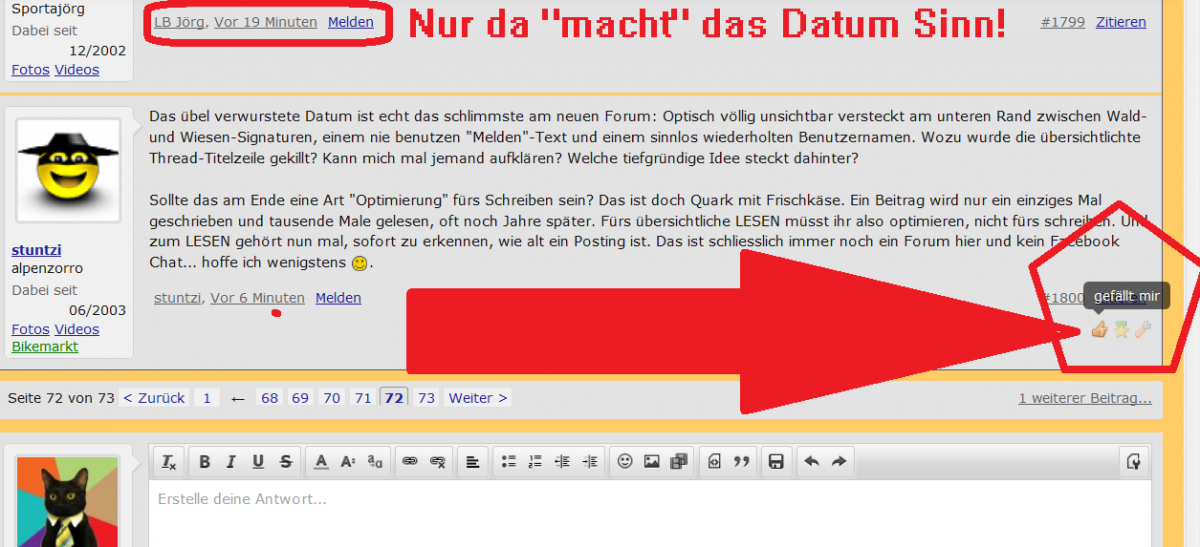The image size is (1200, 547).
Task: Toggle bold formatting in editor
Action: pos(204,461)
